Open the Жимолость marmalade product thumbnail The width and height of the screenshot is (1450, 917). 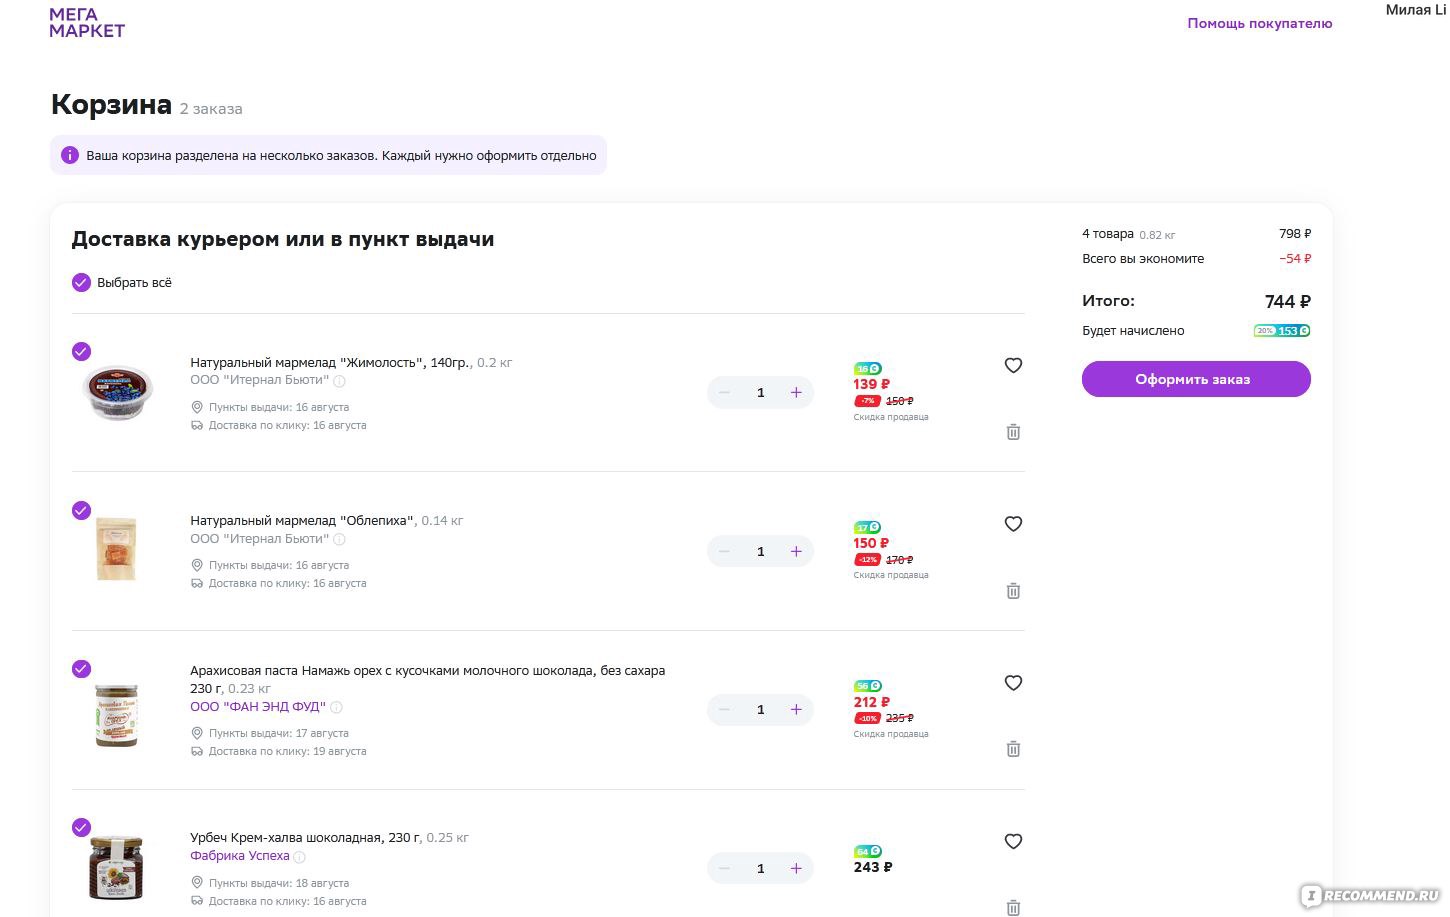(x=117, y=393)
